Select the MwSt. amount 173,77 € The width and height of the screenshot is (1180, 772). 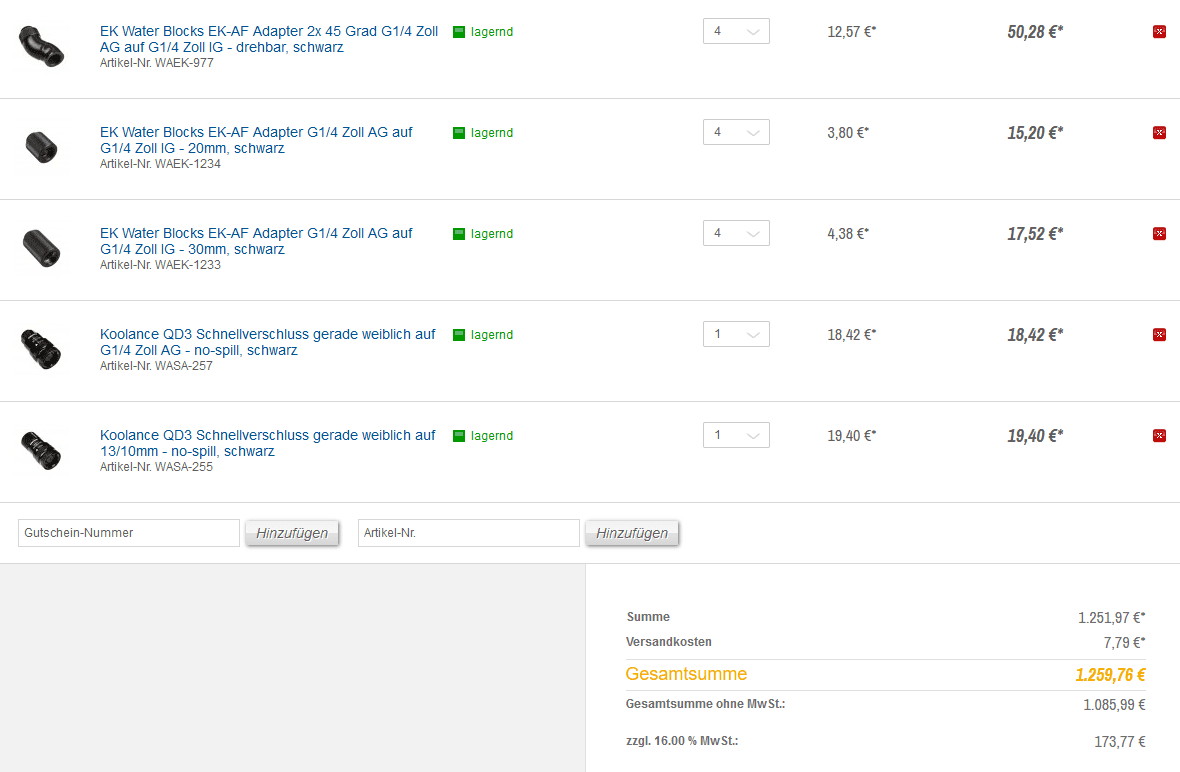tap(1120, 742)
